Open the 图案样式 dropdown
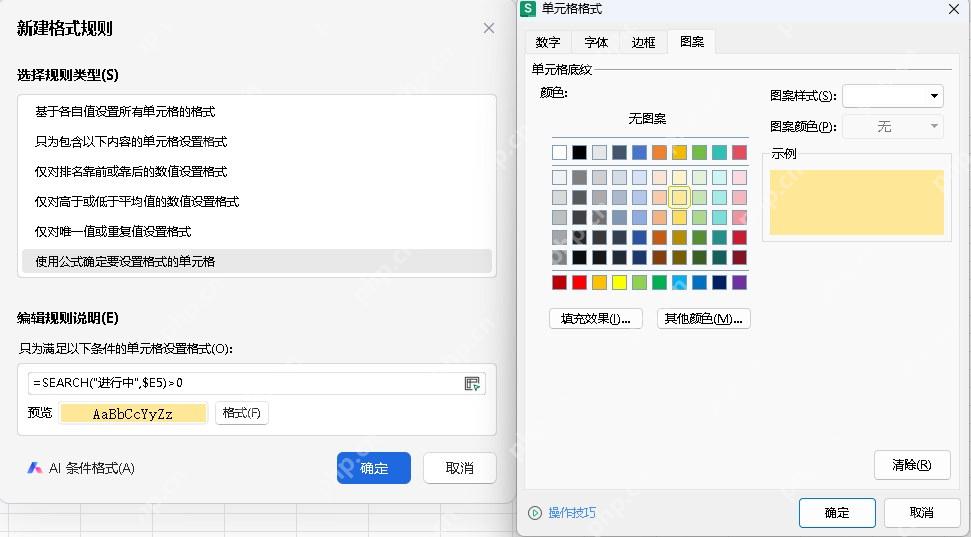 click(893, 95)
